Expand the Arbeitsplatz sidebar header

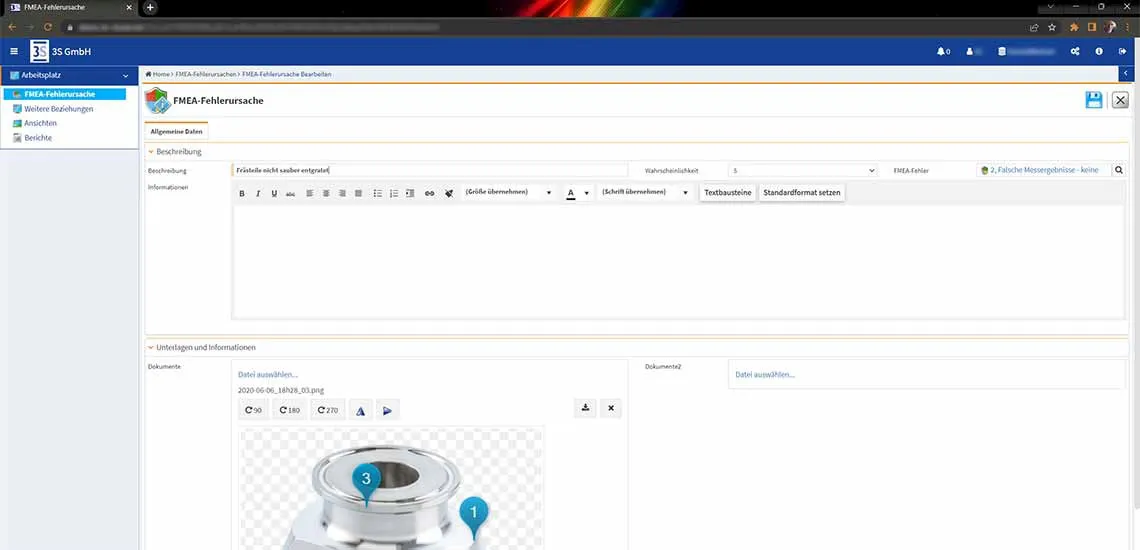pyautogui.click(x=67, y=75)
